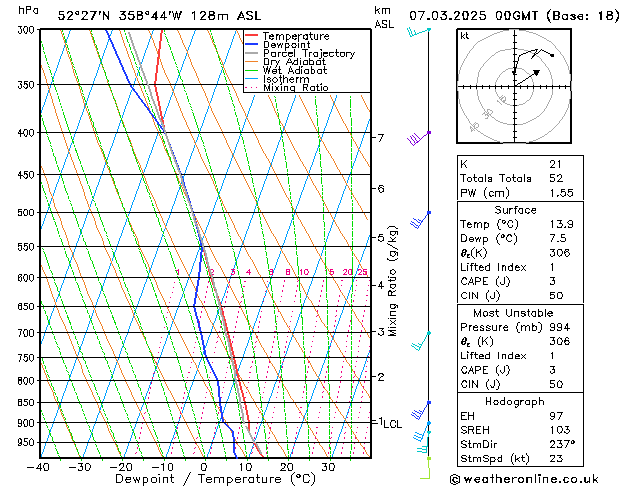Click the StmDir value 237°
Screen dimensions: 629x486
pos(562,444)
